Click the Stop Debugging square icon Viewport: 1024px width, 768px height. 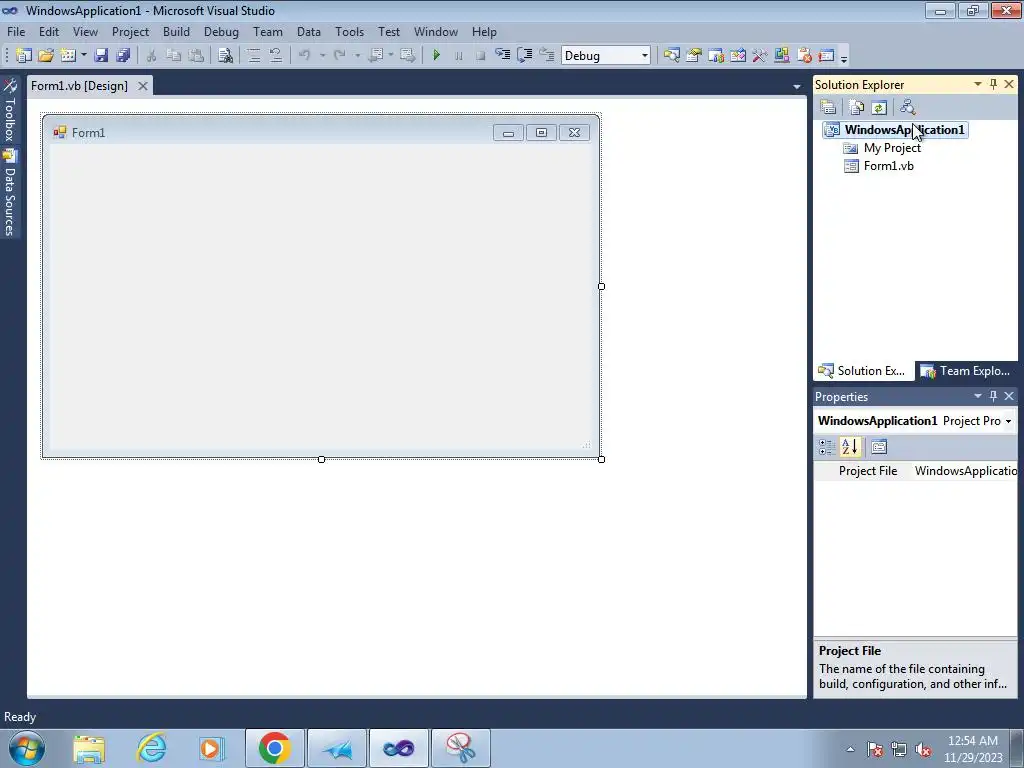tap(481, 56)
